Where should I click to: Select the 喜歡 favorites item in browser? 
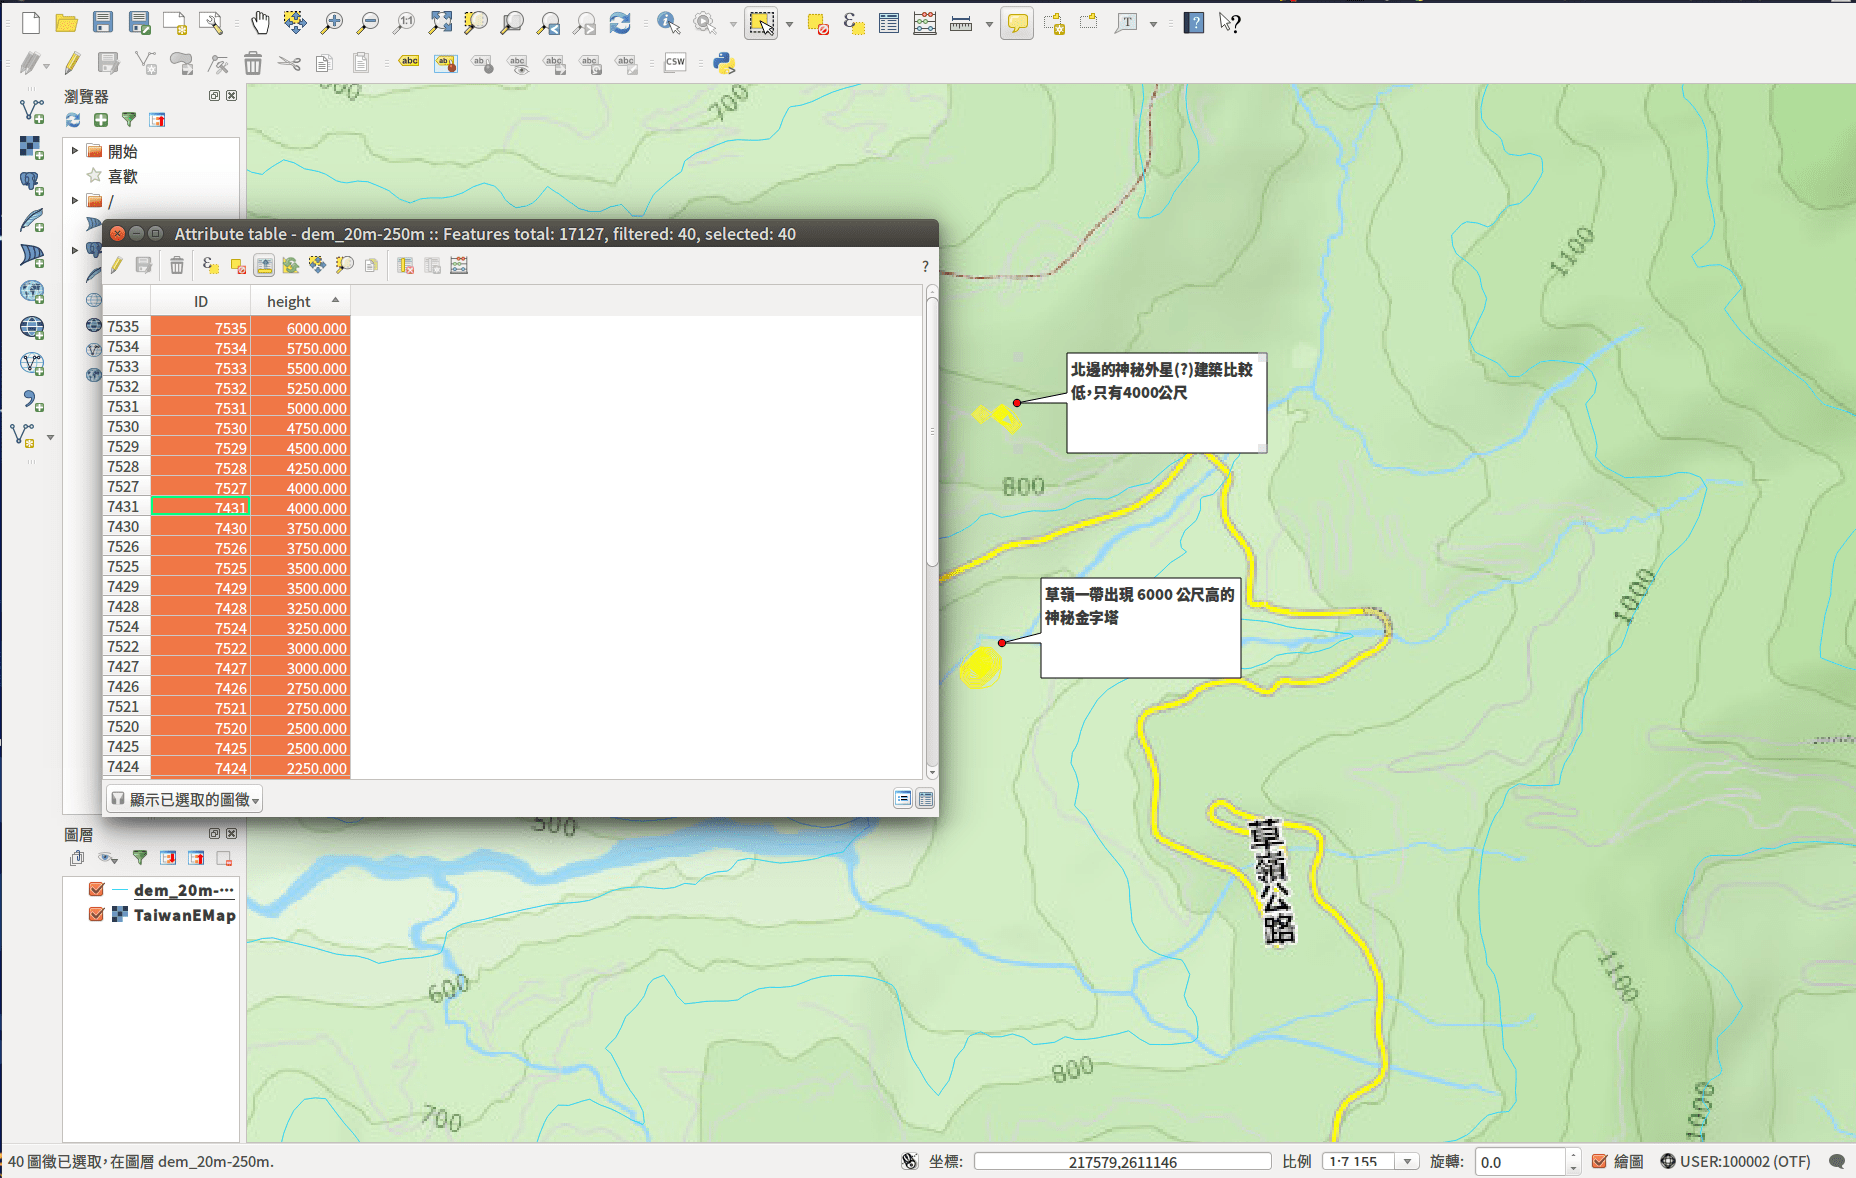(122, 176)
